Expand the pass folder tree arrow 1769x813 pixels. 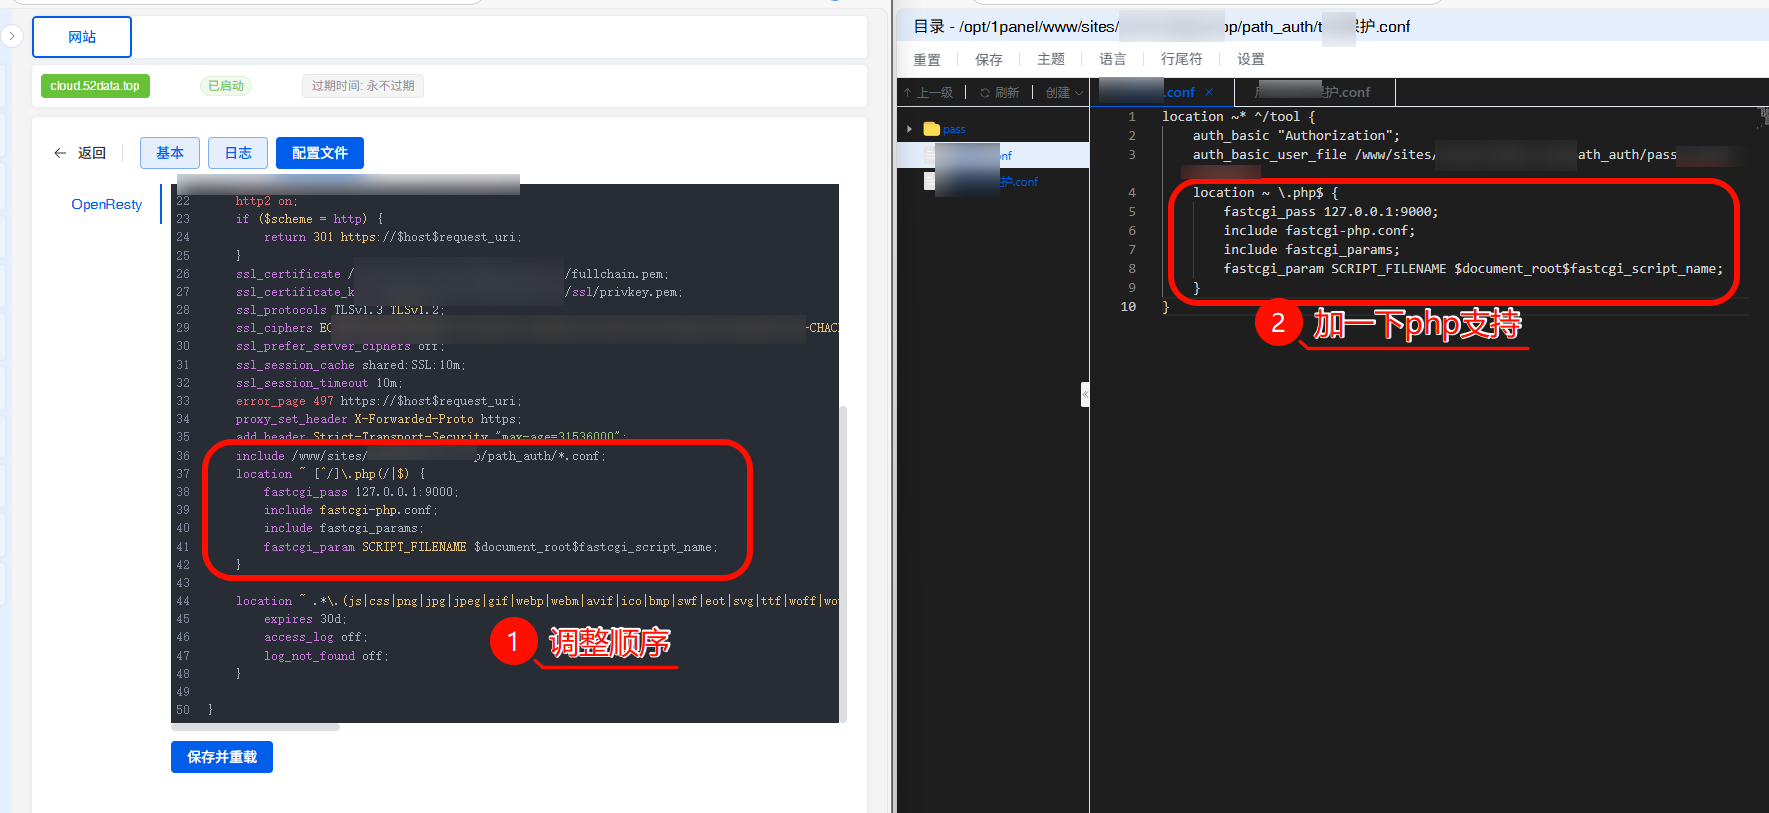(x=909, y=129)
